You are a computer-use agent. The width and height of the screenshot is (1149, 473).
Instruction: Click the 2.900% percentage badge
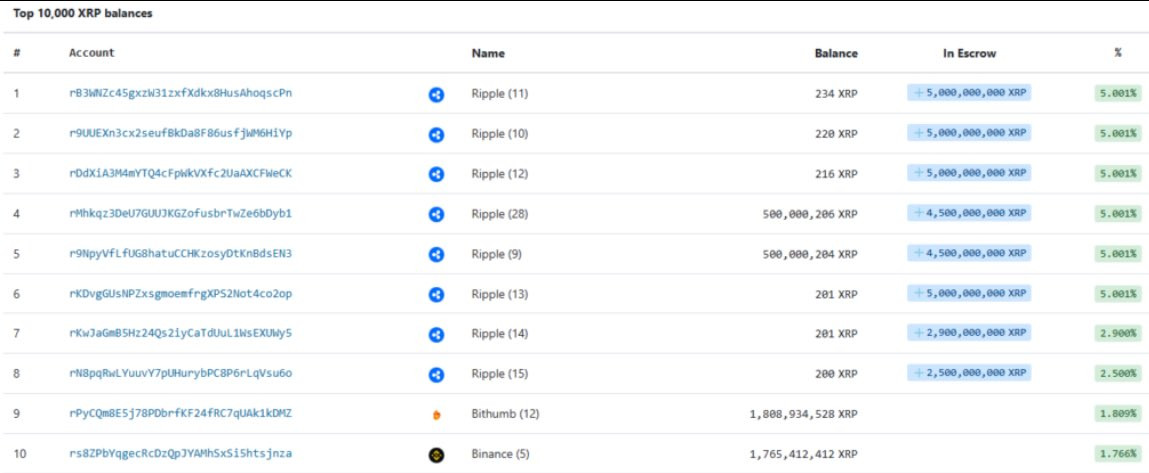pyautogui.click(x=1117, y=333)
